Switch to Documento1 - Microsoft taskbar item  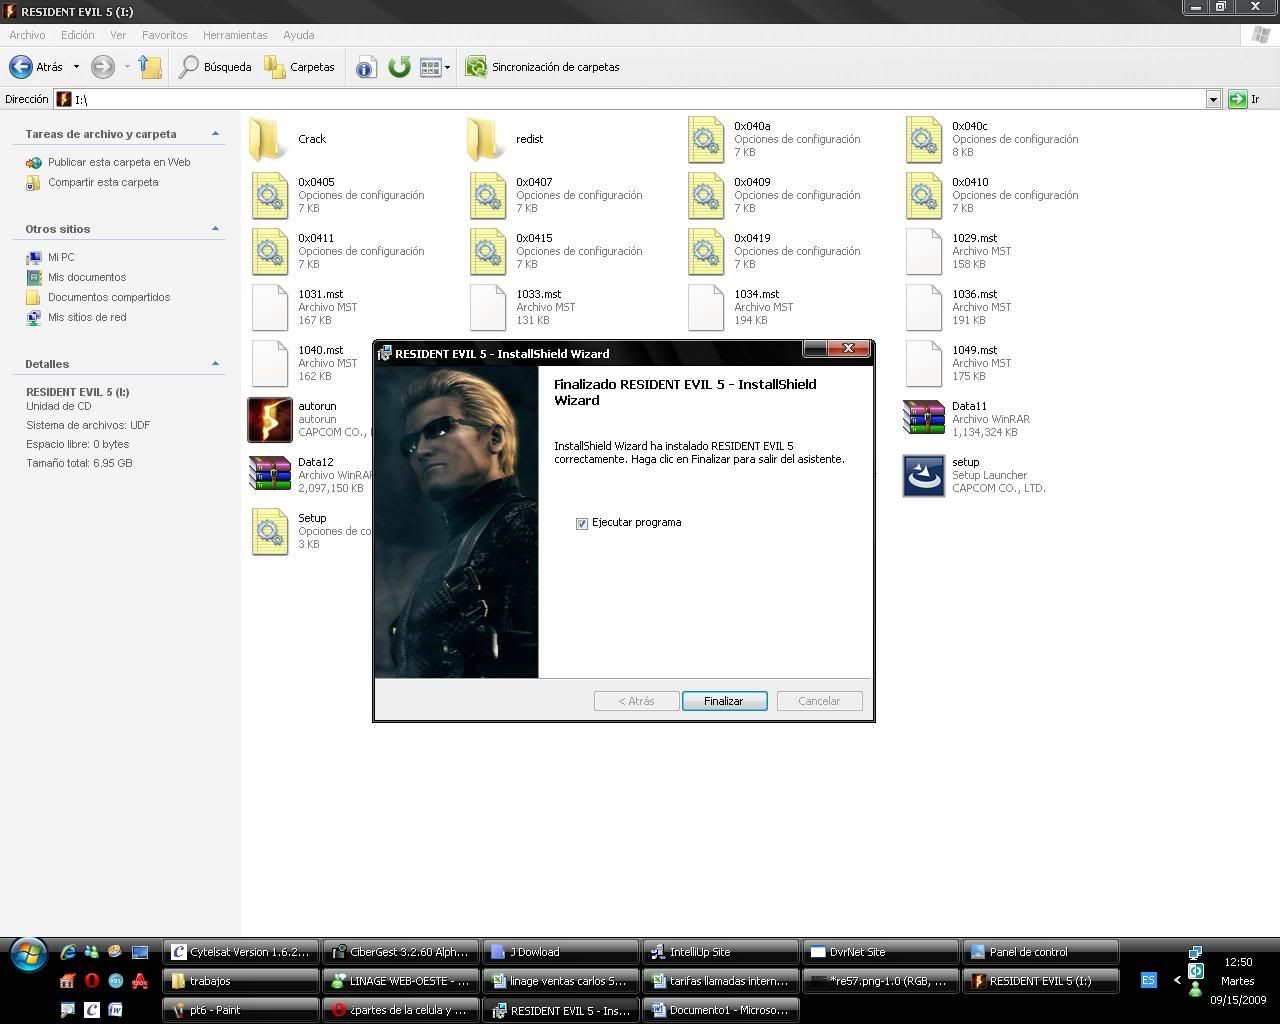[x=720, y=1010]
